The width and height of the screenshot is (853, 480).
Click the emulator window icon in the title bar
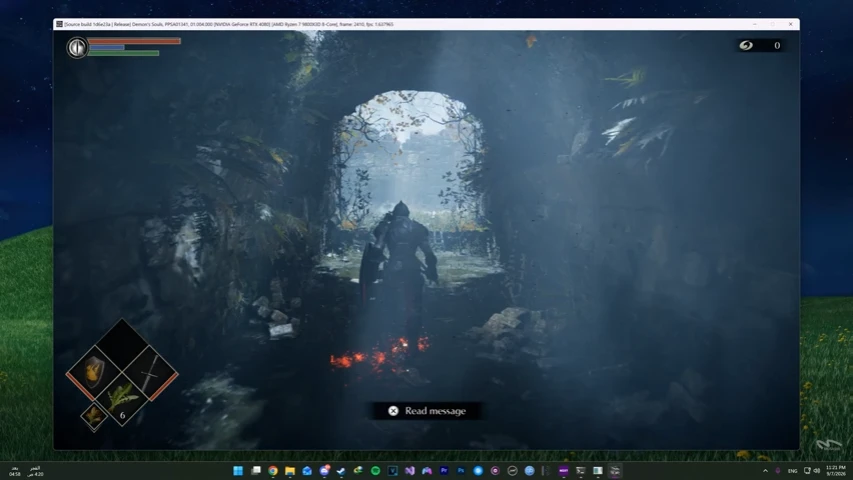(59, 24)
